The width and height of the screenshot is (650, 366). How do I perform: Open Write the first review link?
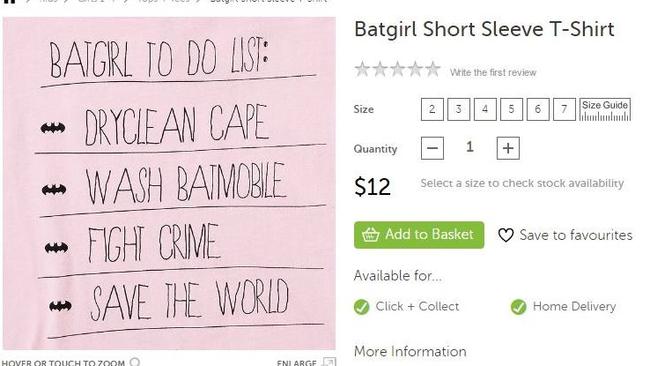tap(493, 73)
